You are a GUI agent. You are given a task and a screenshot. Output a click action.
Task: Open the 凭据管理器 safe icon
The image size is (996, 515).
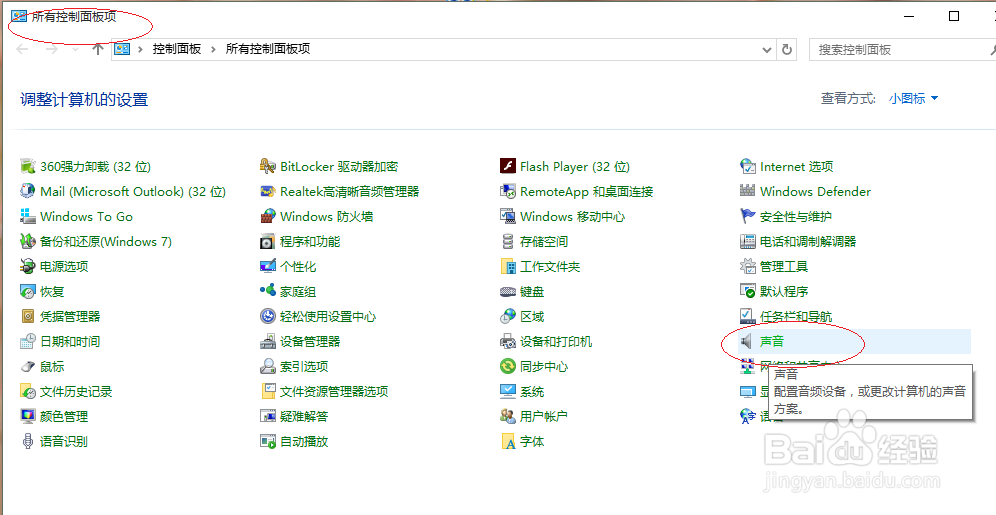27,316
